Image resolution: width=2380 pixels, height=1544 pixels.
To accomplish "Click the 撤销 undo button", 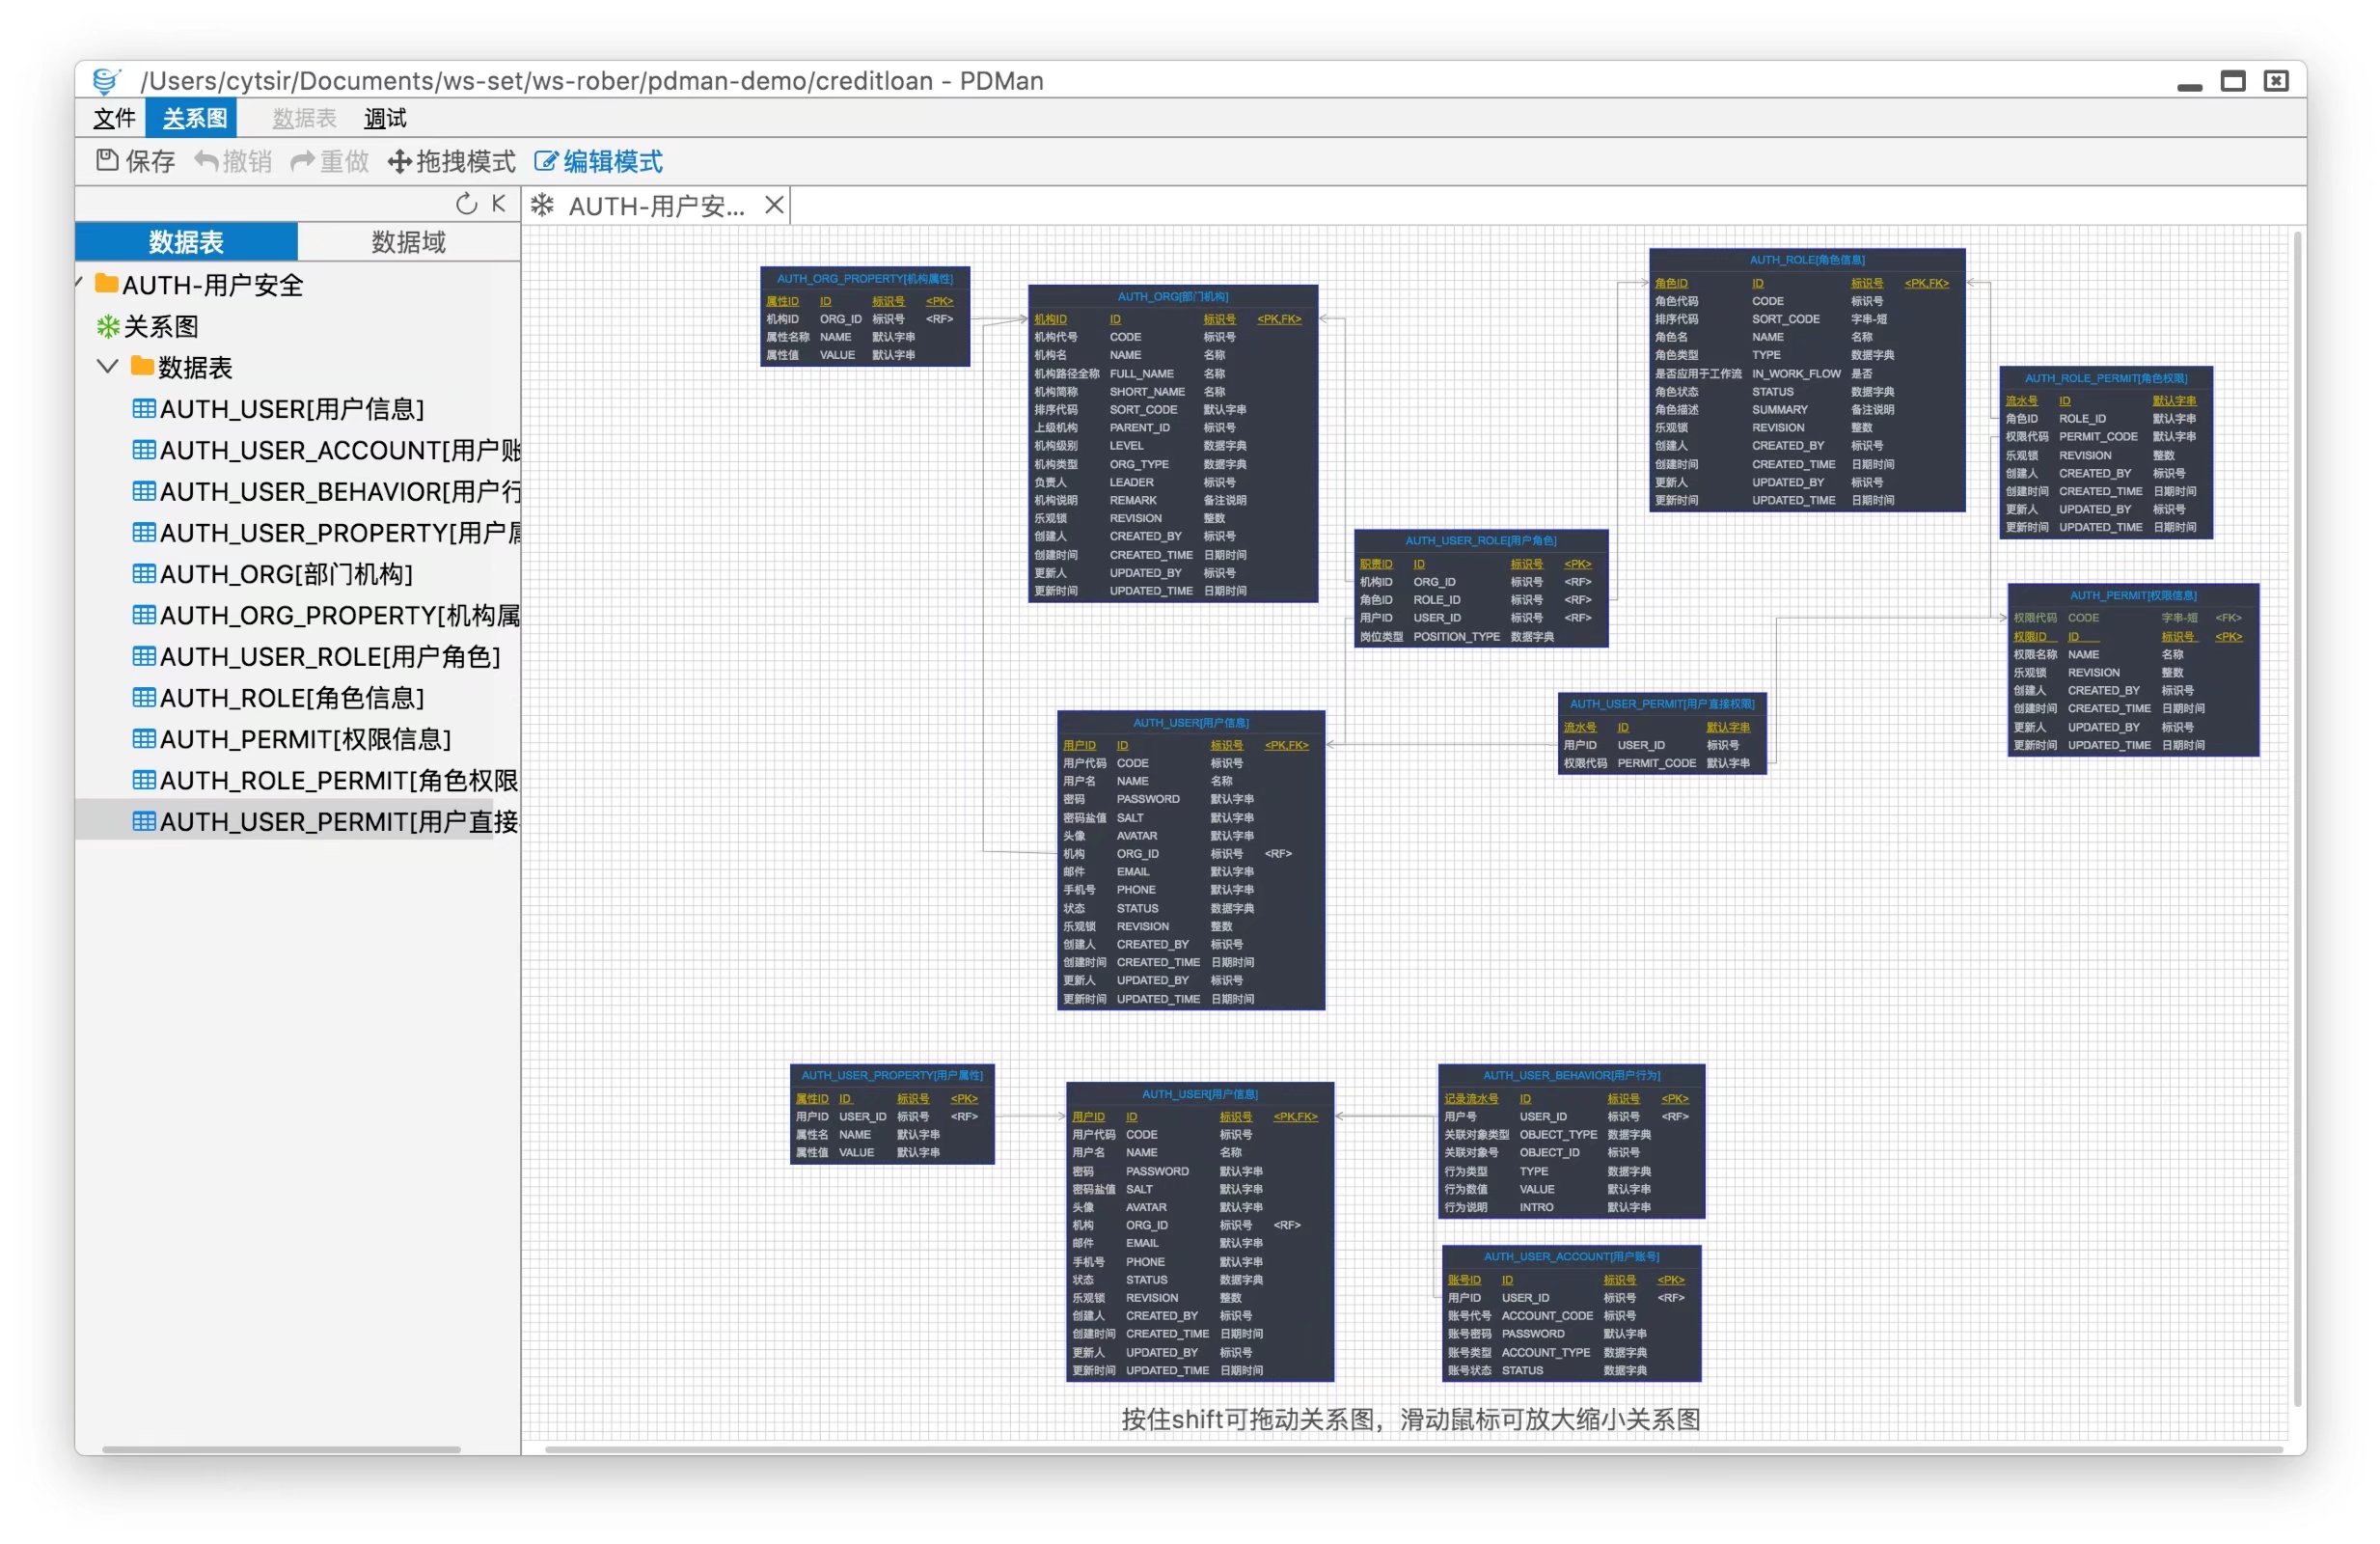I will click(x=233, y=161).
